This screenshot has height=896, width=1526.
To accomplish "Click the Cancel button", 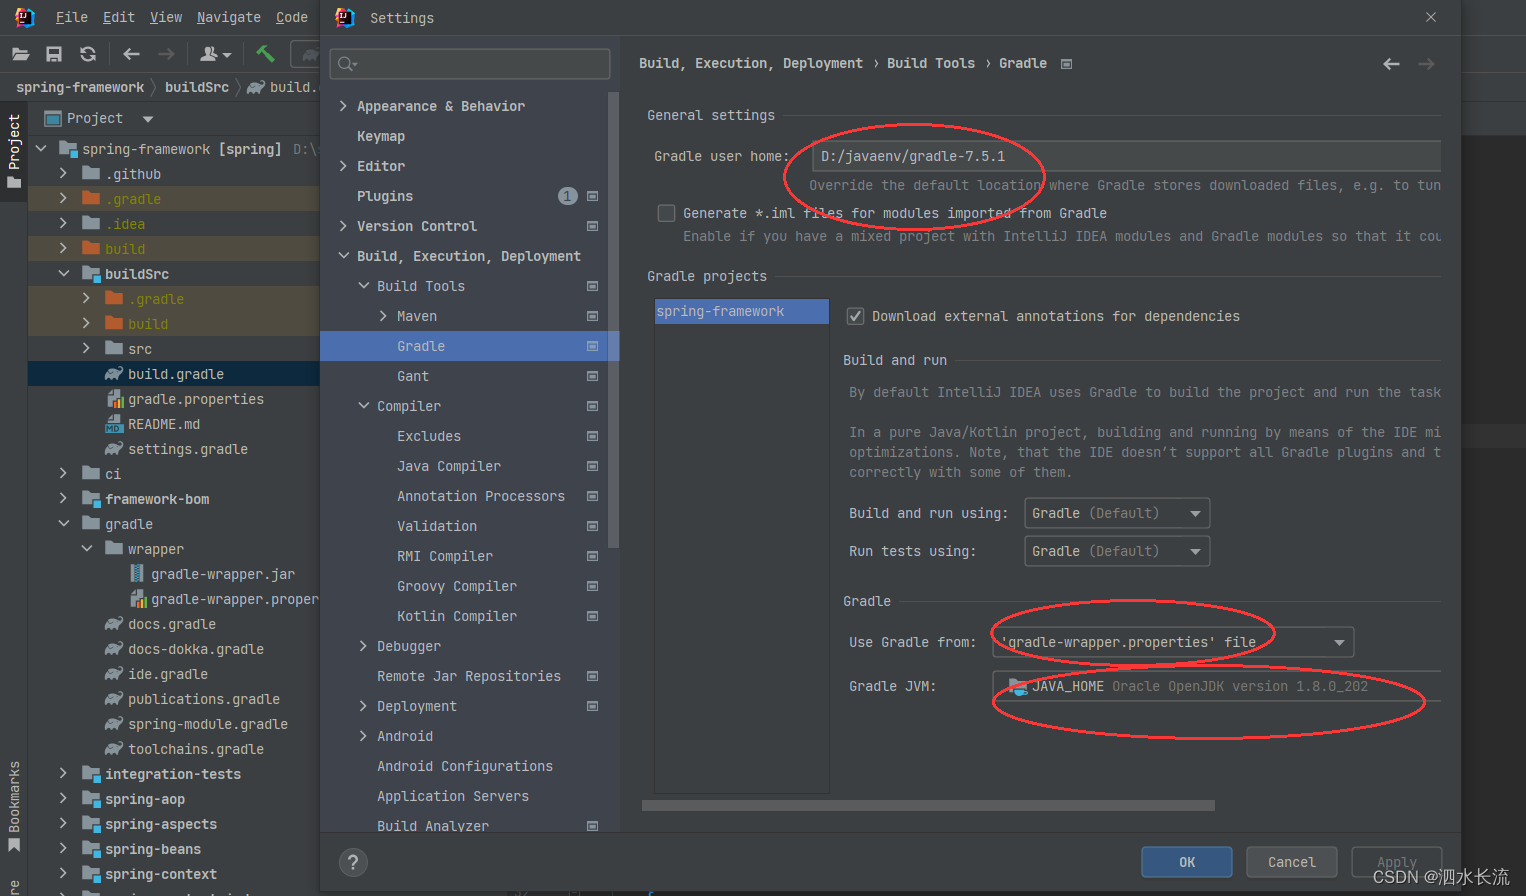I will click(1292, 862).
